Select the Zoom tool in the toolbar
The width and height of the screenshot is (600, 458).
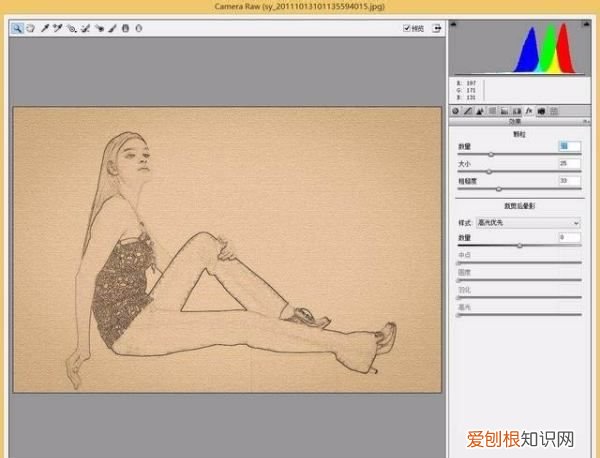point(17,28)
